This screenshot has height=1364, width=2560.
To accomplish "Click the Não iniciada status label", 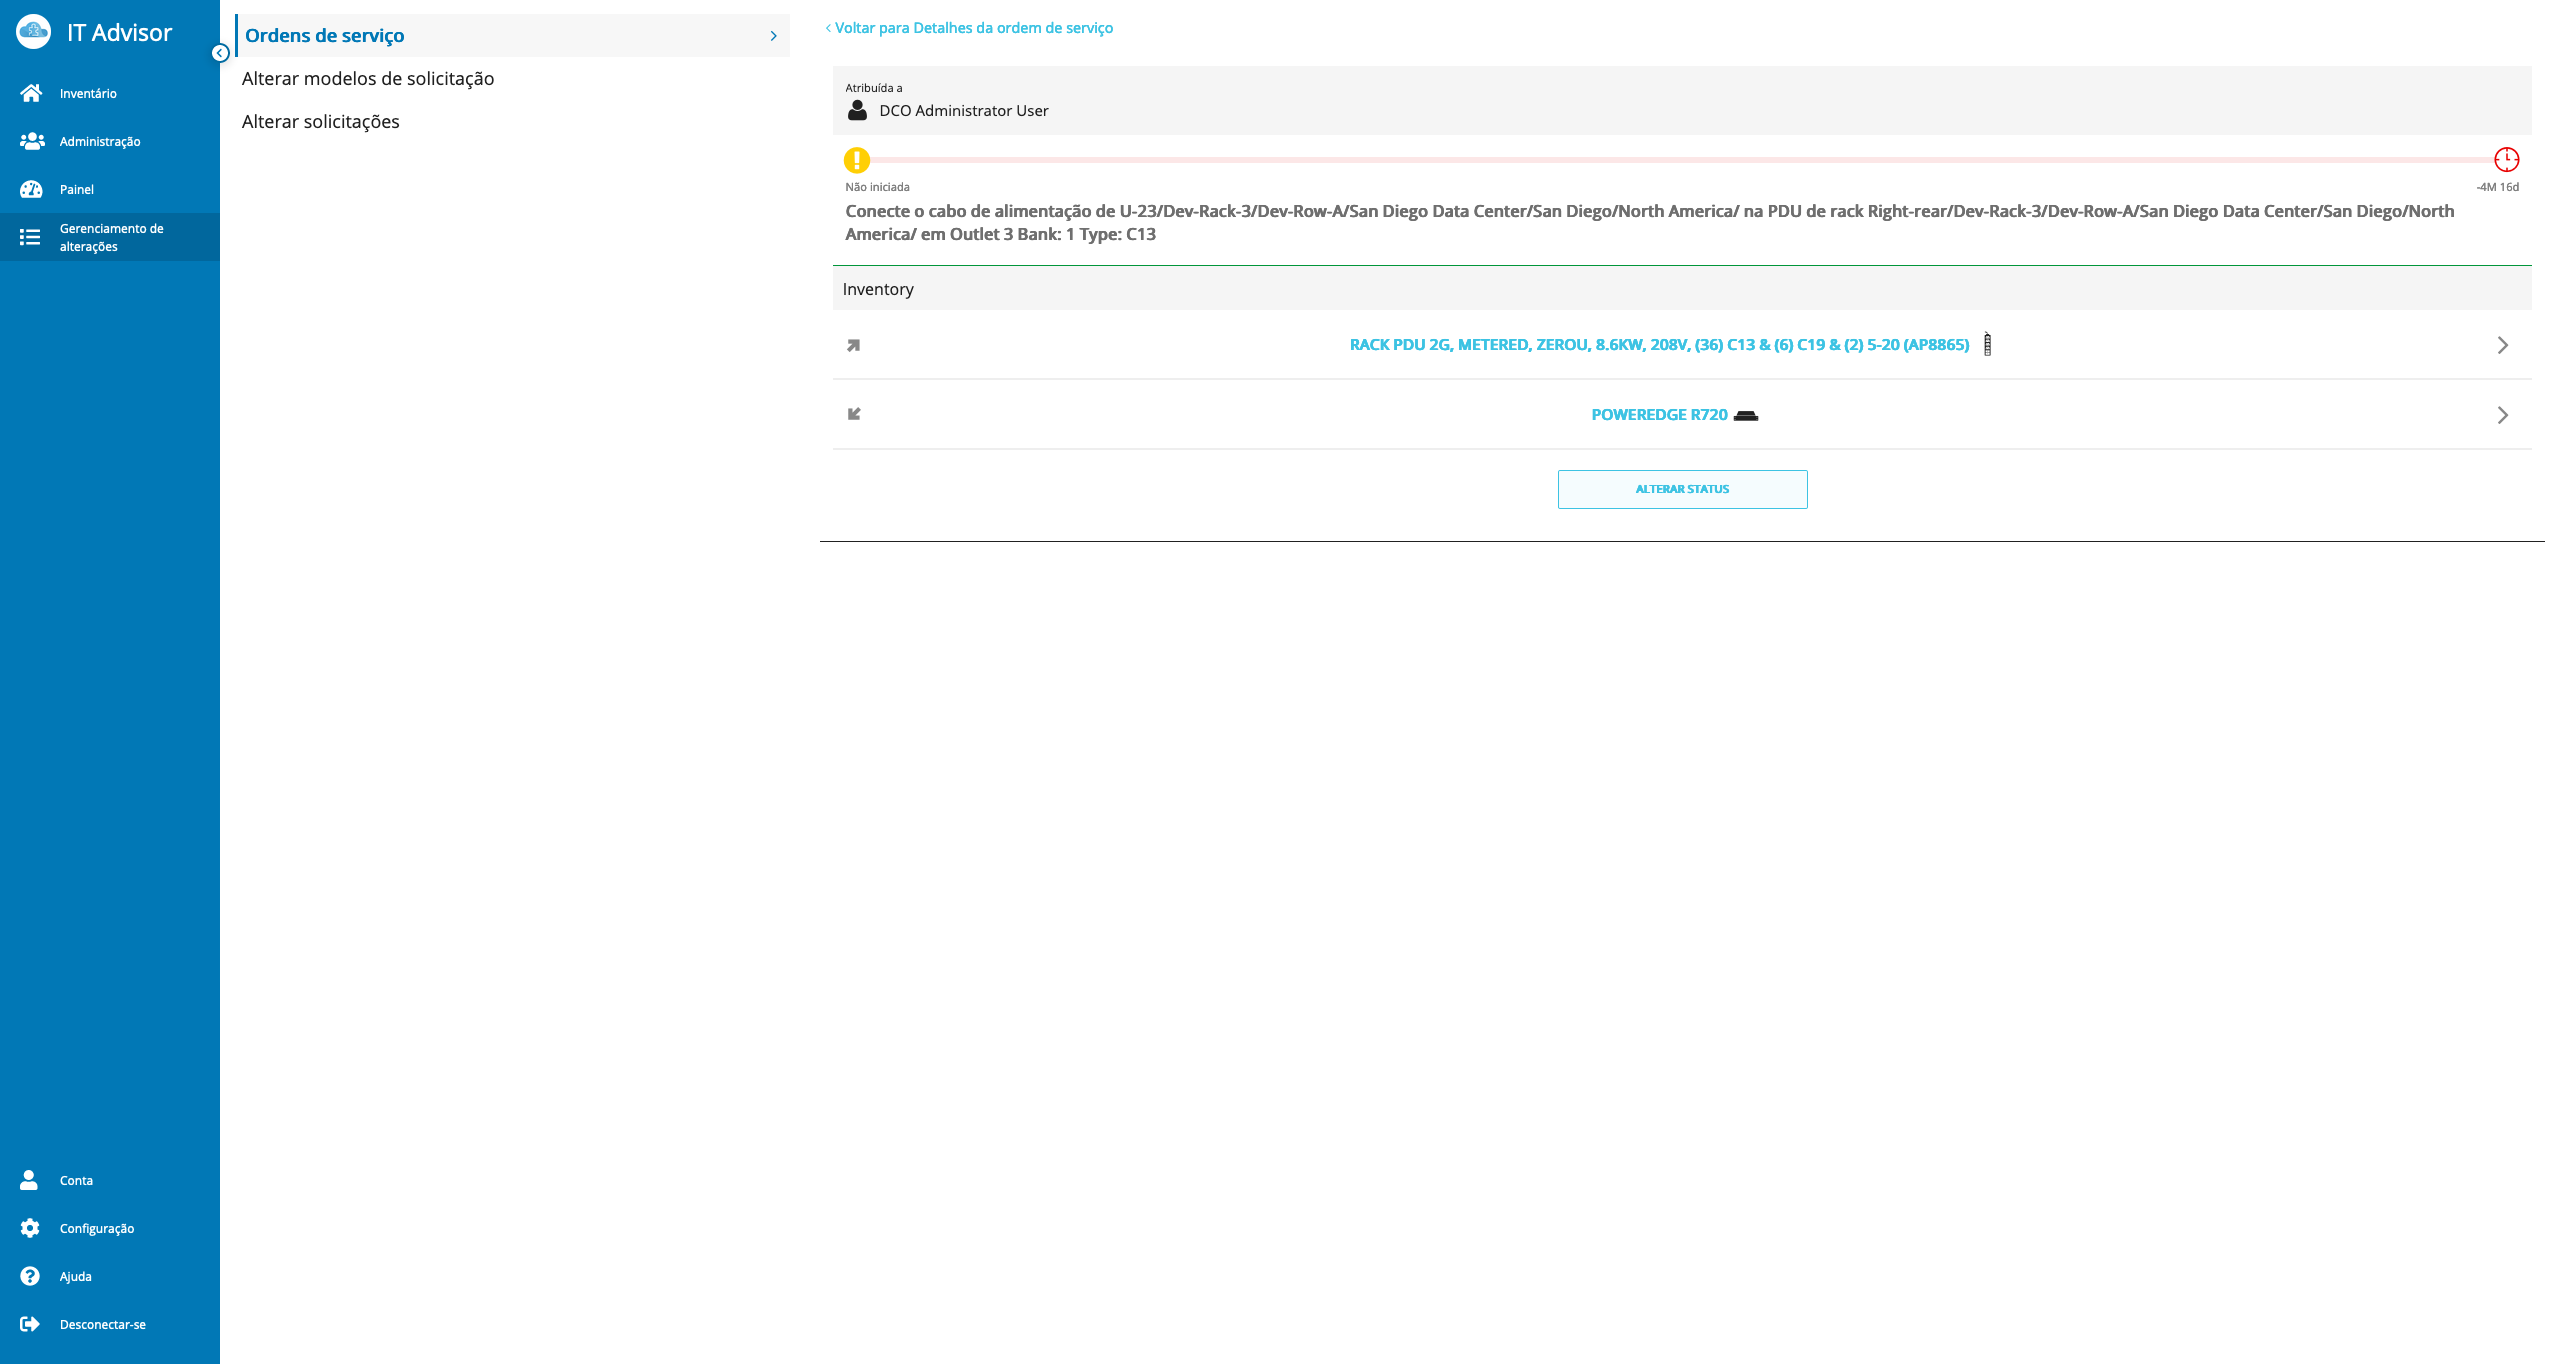I will [x=877, y=187].
